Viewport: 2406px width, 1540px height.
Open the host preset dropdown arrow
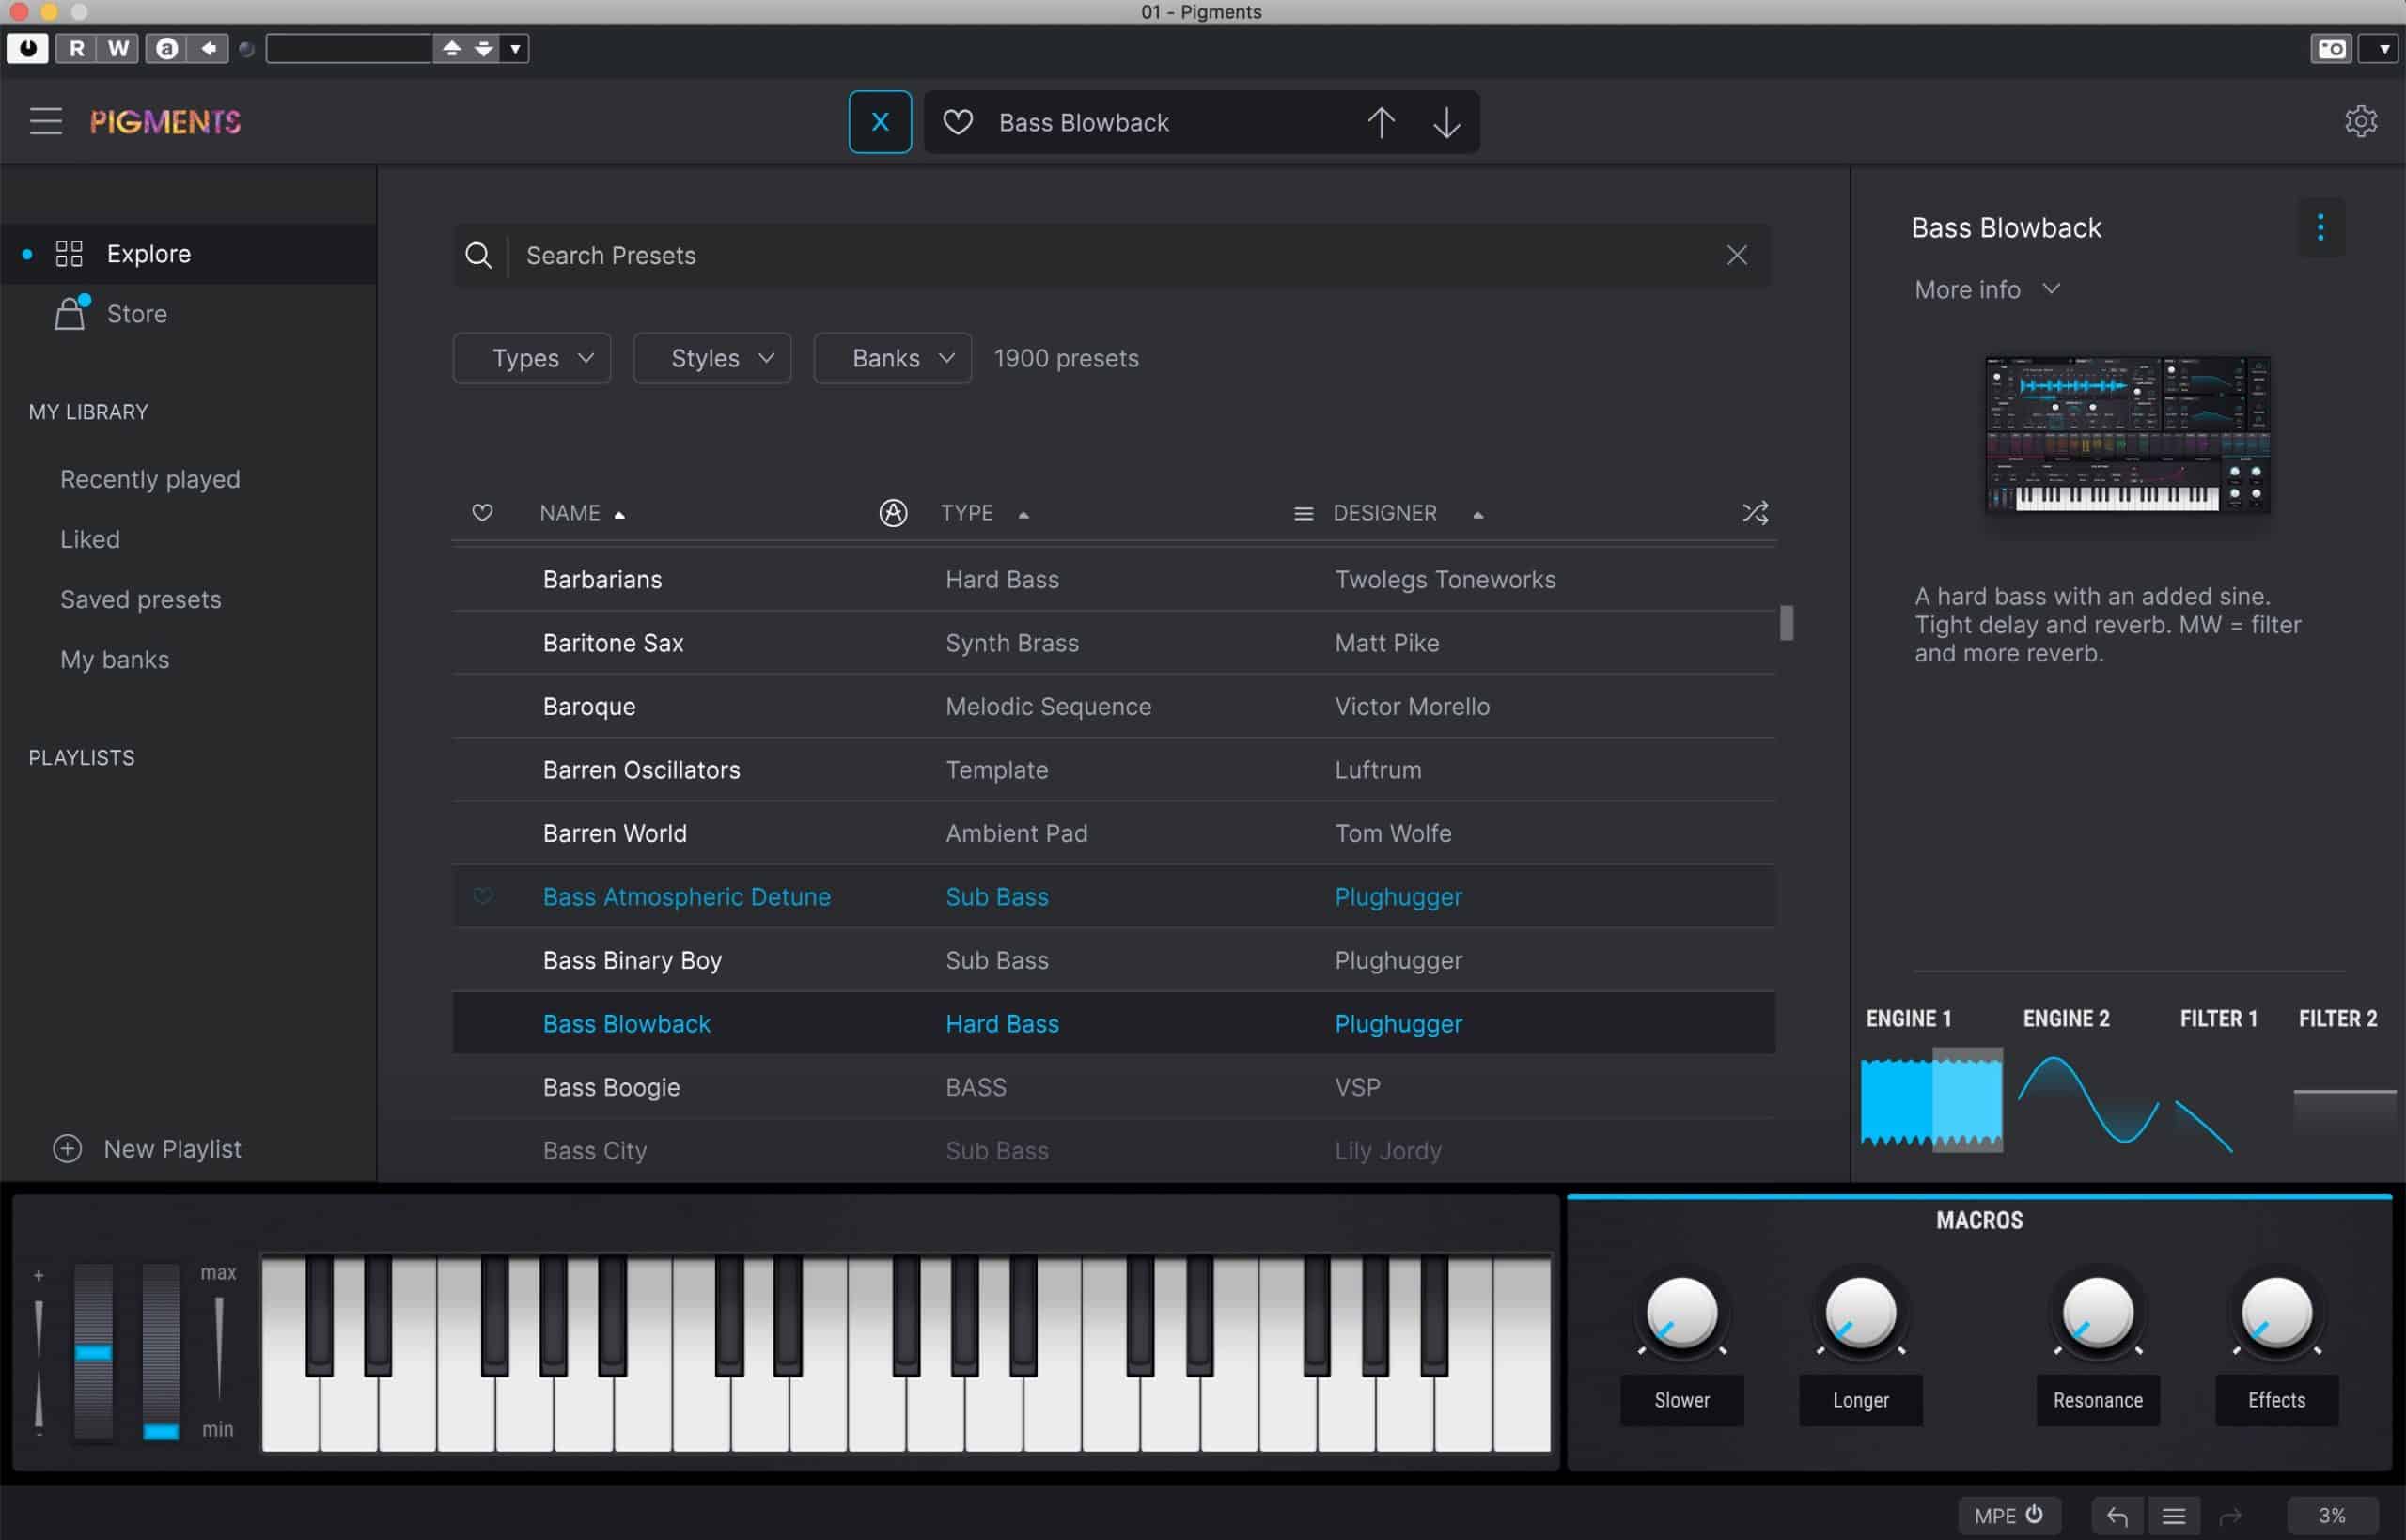coord(515,48)
